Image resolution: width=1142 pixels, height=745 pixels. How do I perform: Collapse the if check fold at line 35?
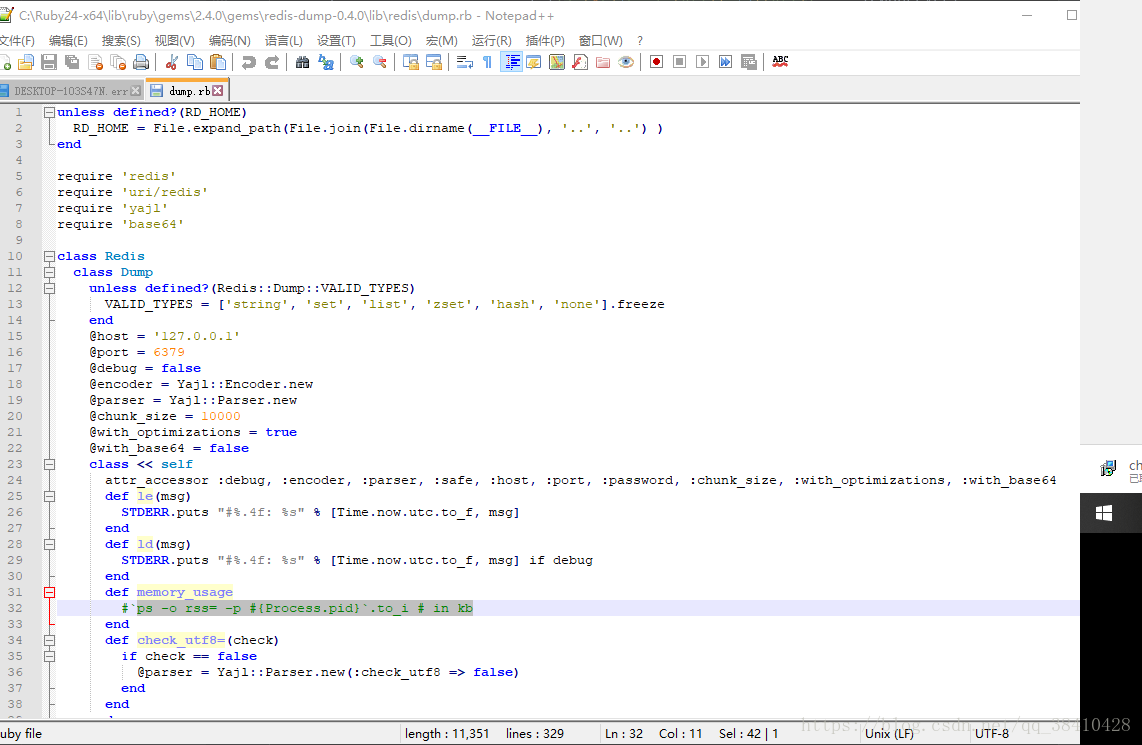[50, 657]
